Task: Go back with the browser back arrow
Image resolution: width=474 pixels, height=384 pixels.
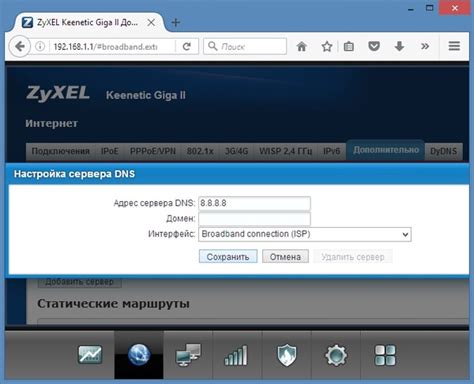Action: click(x=20, y=46)
